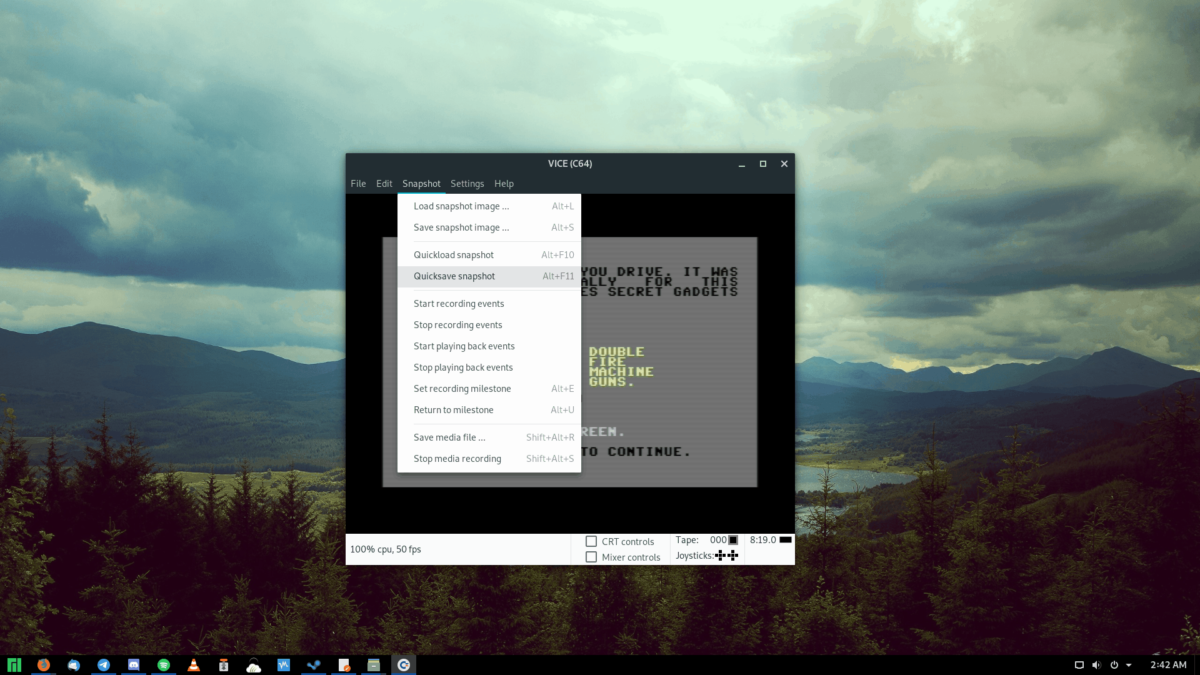Select Save media file
Screen dimensions: 1200x675
click(x=489, y=437)
